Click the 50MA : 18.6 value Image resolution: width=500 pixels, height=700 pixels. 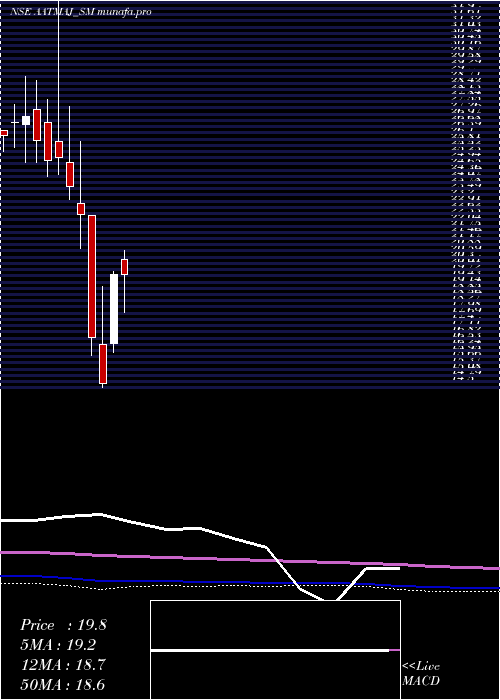click(x=63, y=685)
